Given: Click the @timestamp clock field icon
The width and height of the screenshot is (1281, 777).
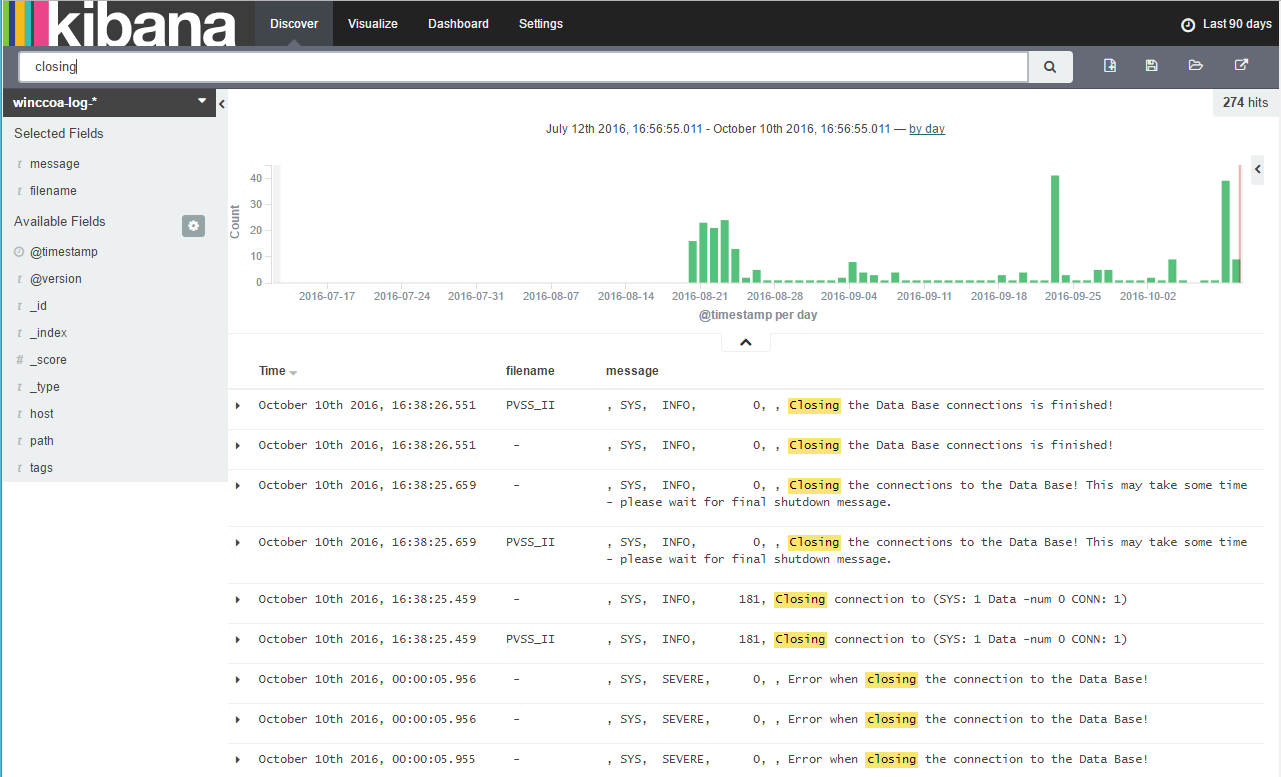Looking at the screenshot, I should [19, 252].
